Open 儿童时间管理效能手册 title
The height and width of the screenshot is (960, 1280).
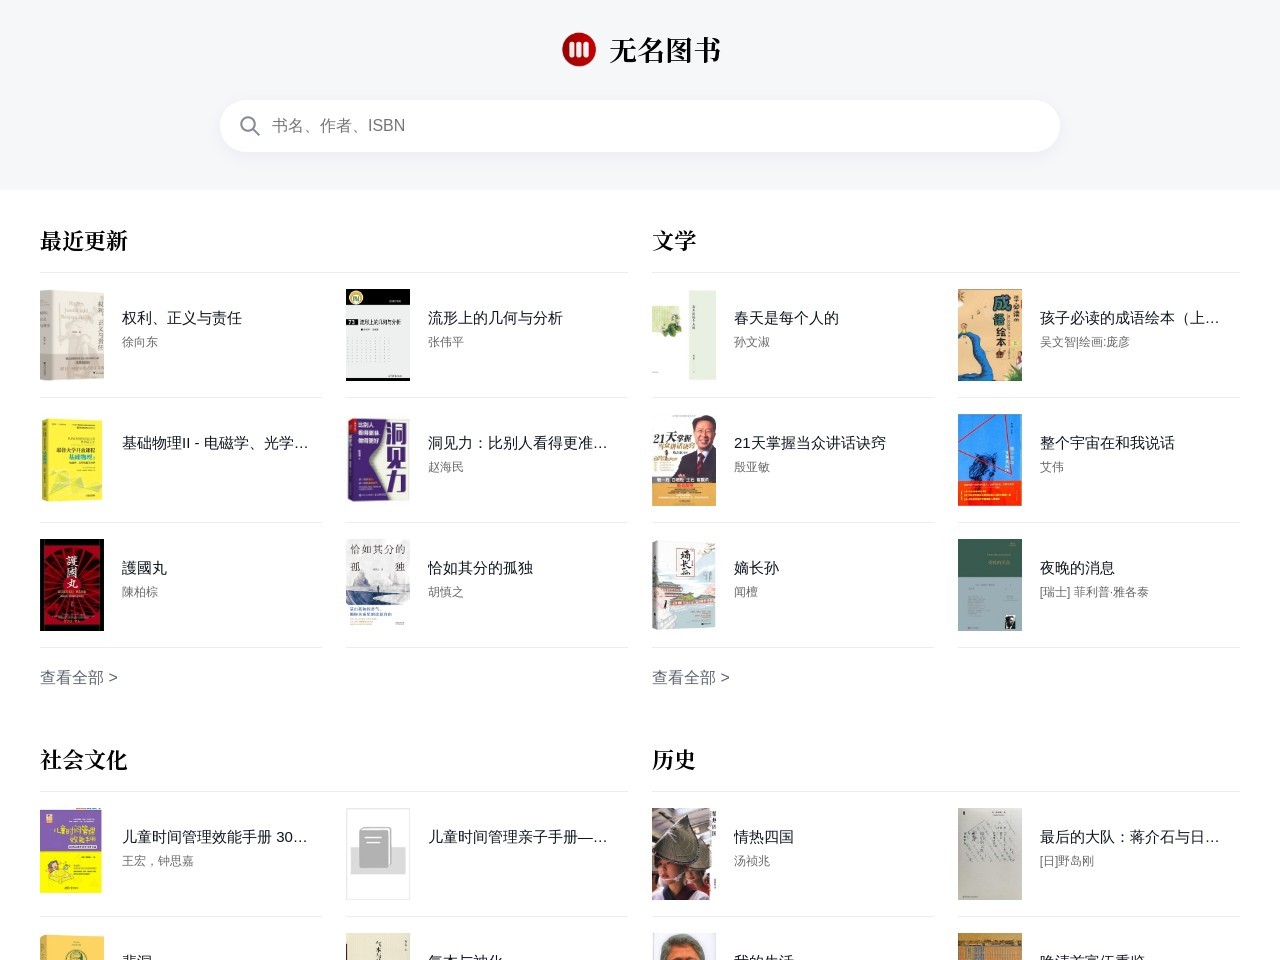pyautogui.click(x=213, y=837)
